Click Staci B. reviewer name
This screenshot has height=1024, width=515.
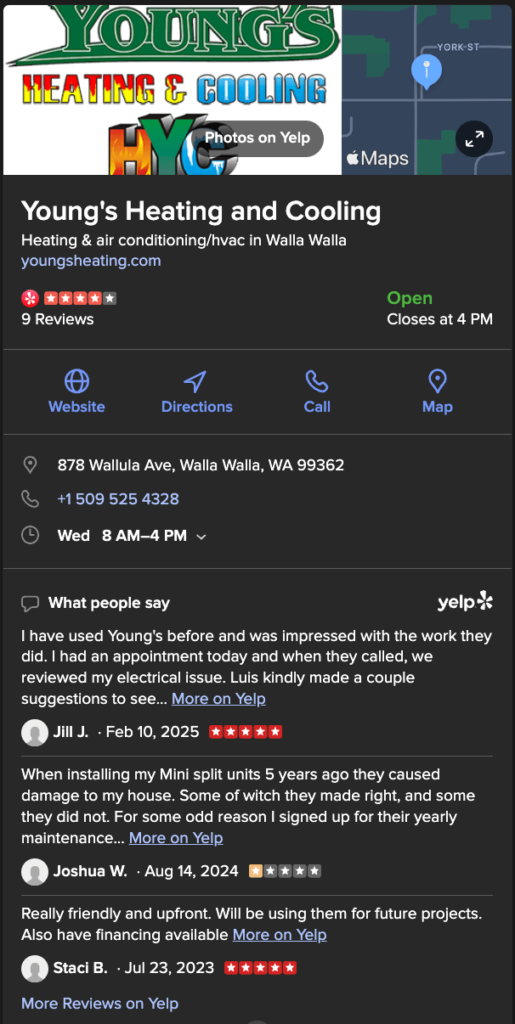tap(80, 968)
